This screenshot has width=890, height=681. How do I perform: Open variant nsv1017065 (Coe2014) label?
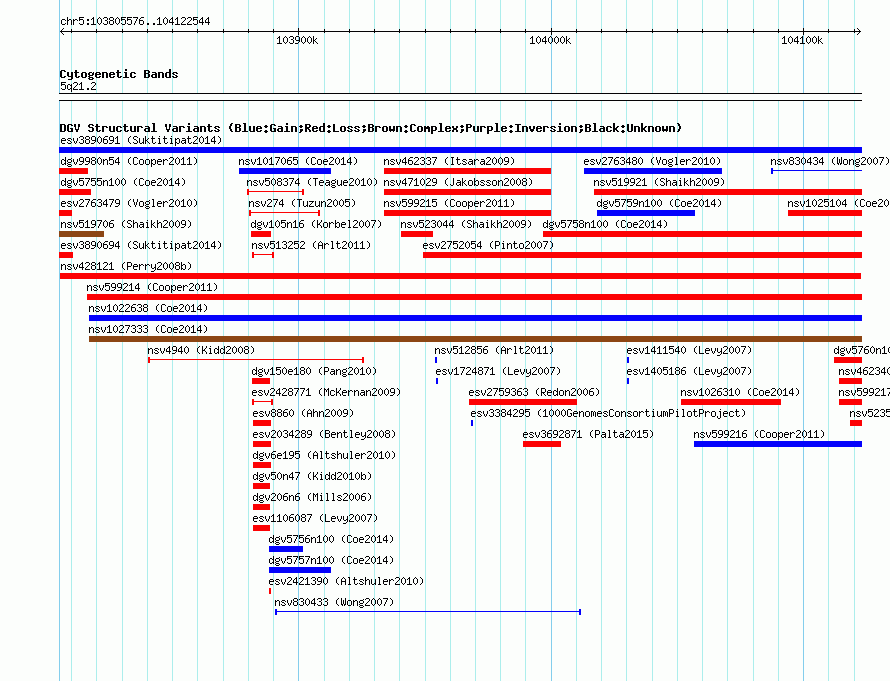point(298,161)
